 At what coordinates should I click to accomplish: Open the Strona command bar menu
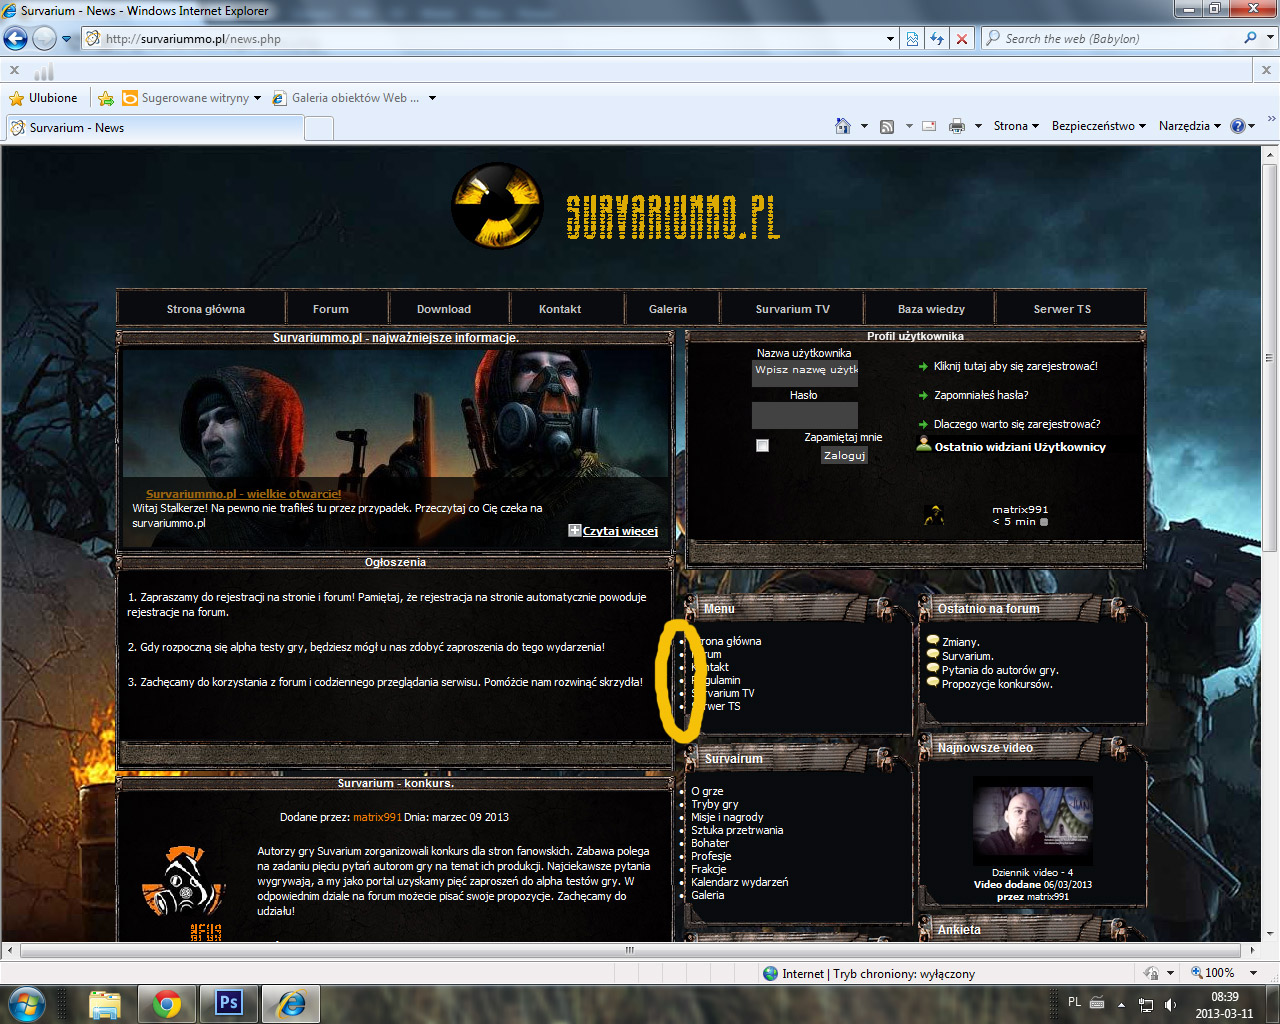1016,126
